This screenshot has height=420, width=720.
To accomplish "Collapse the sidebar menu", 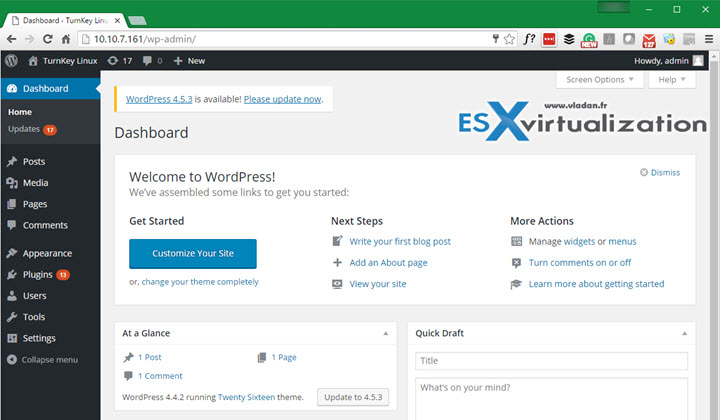I will click(x=43, y=360).
